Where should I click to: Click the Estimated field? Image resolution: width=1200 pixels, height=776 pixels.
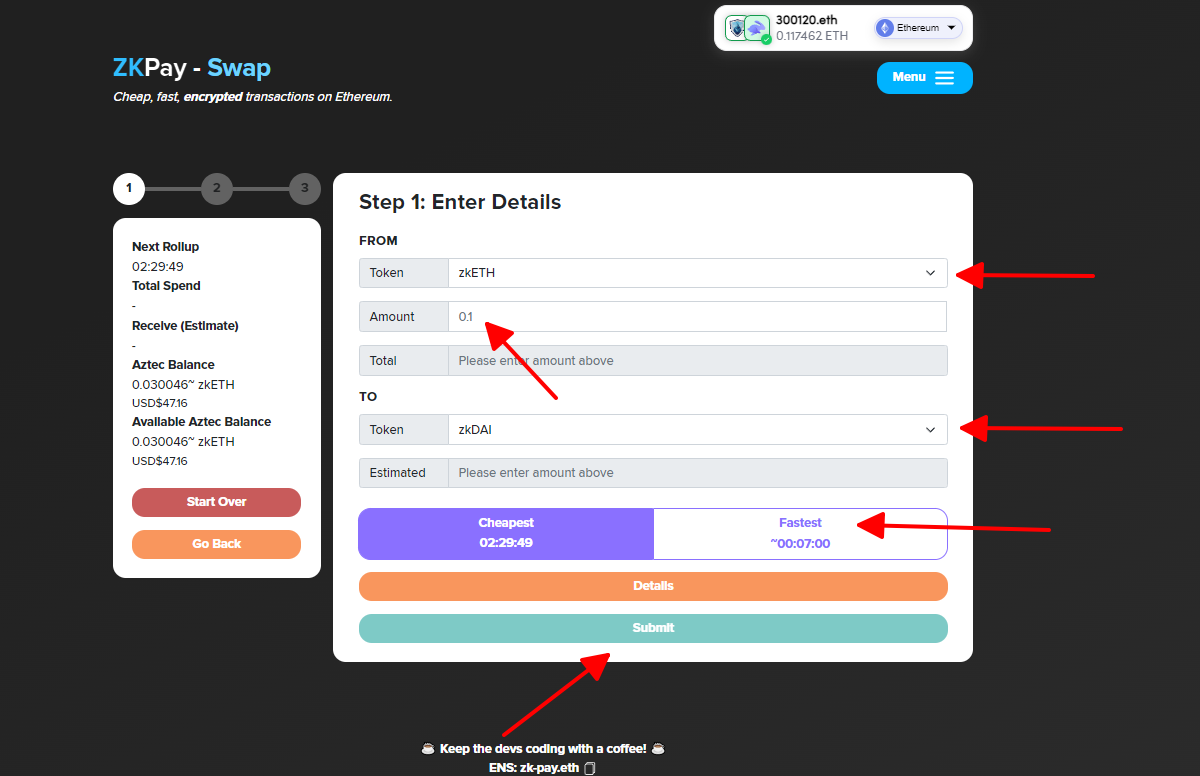click(x=697, y=472)
